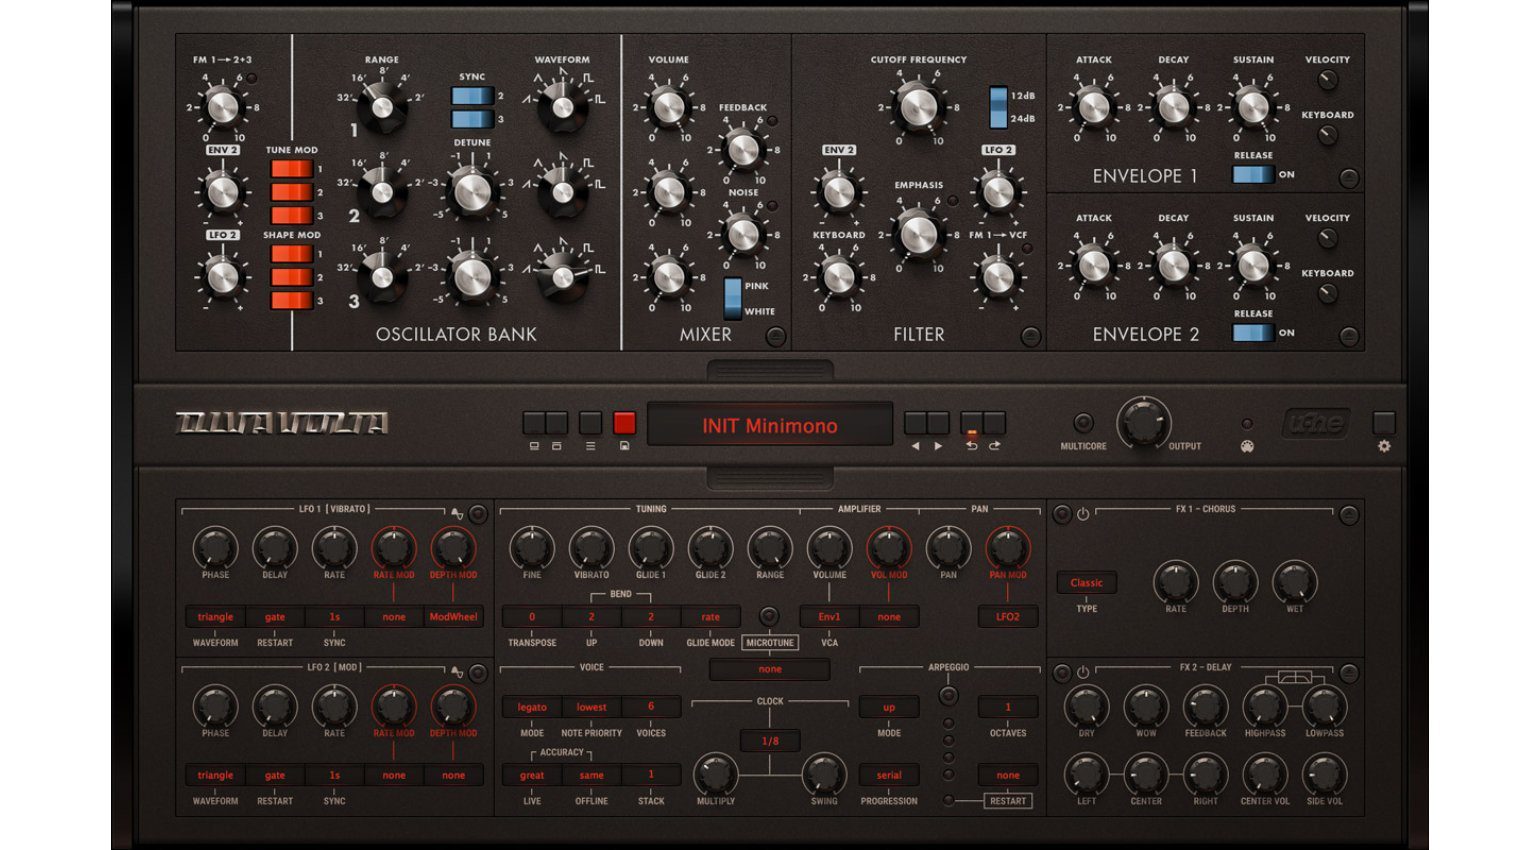Screen dimensions: 1540x850
Task: Click the arpeggio RESTART button
Action: click(x=1007, y=801)
